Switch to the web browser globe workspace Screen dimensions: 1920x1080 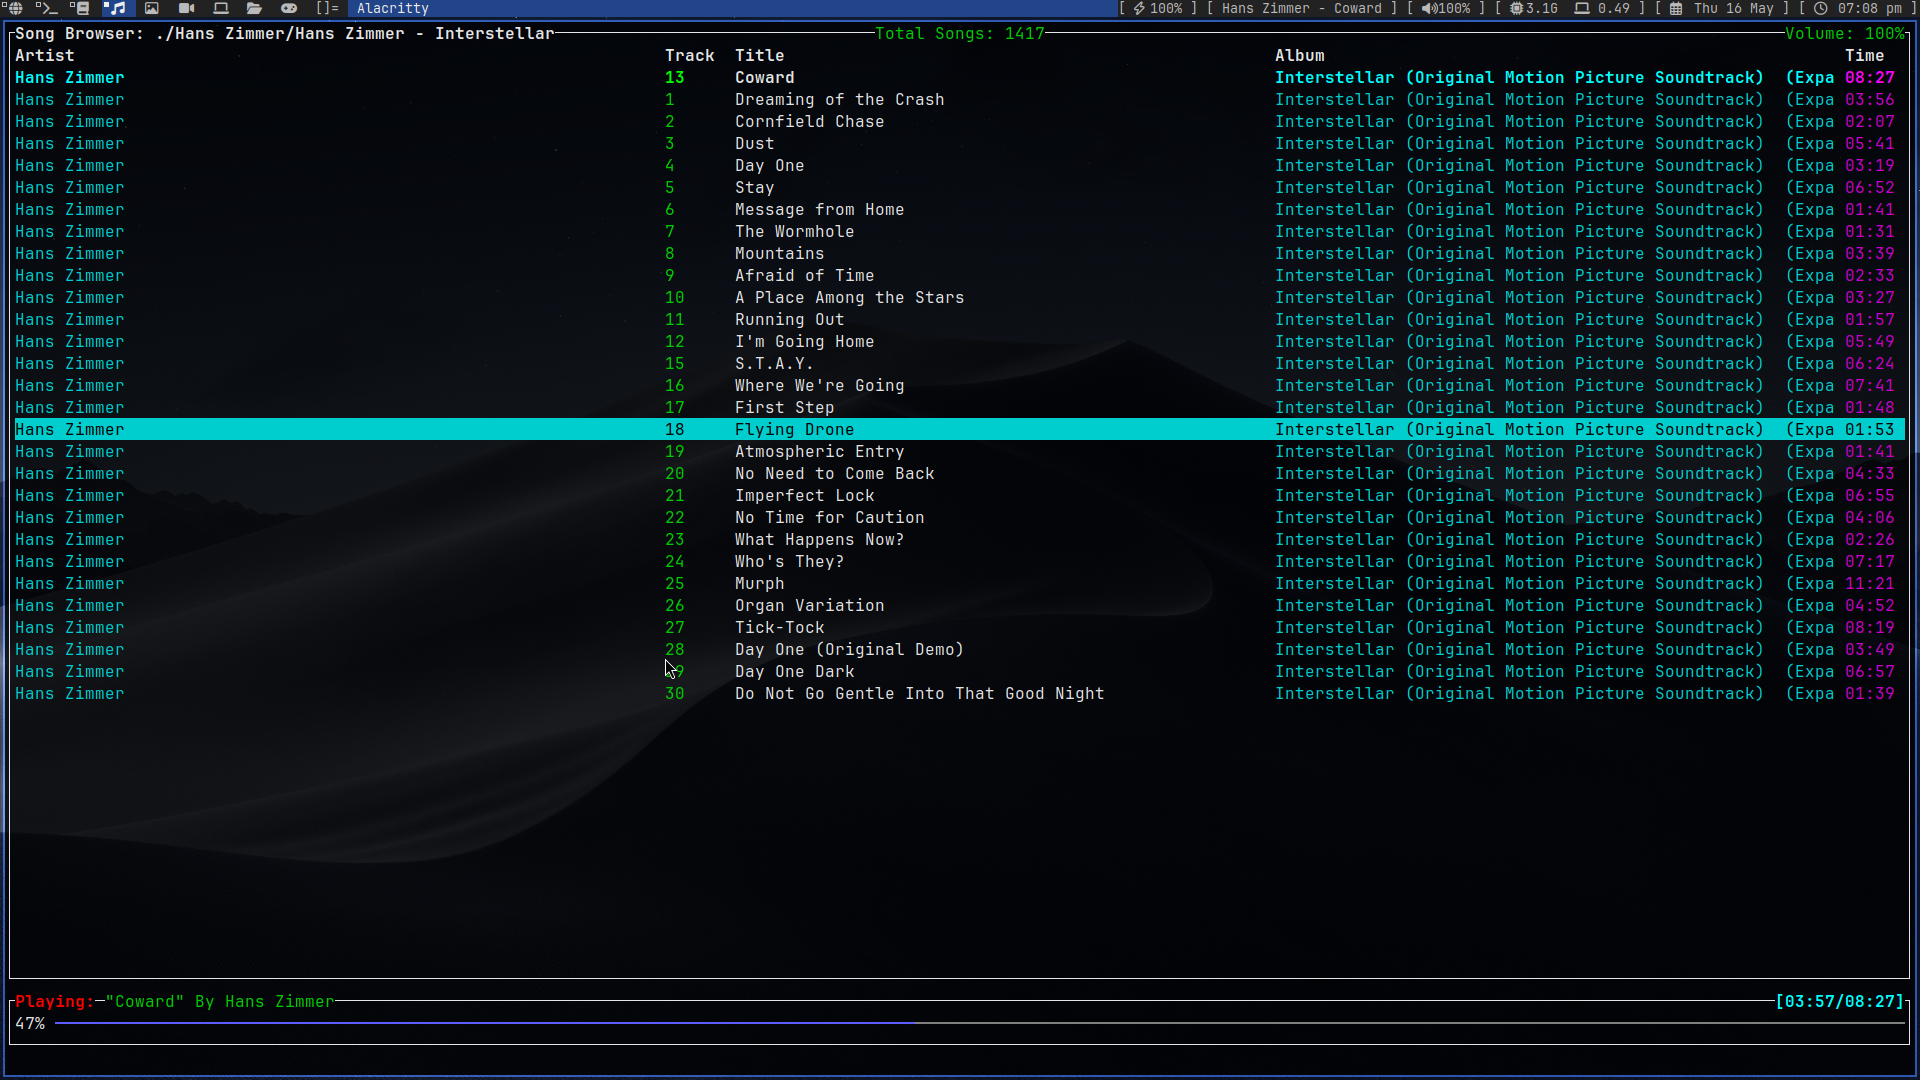15,8
